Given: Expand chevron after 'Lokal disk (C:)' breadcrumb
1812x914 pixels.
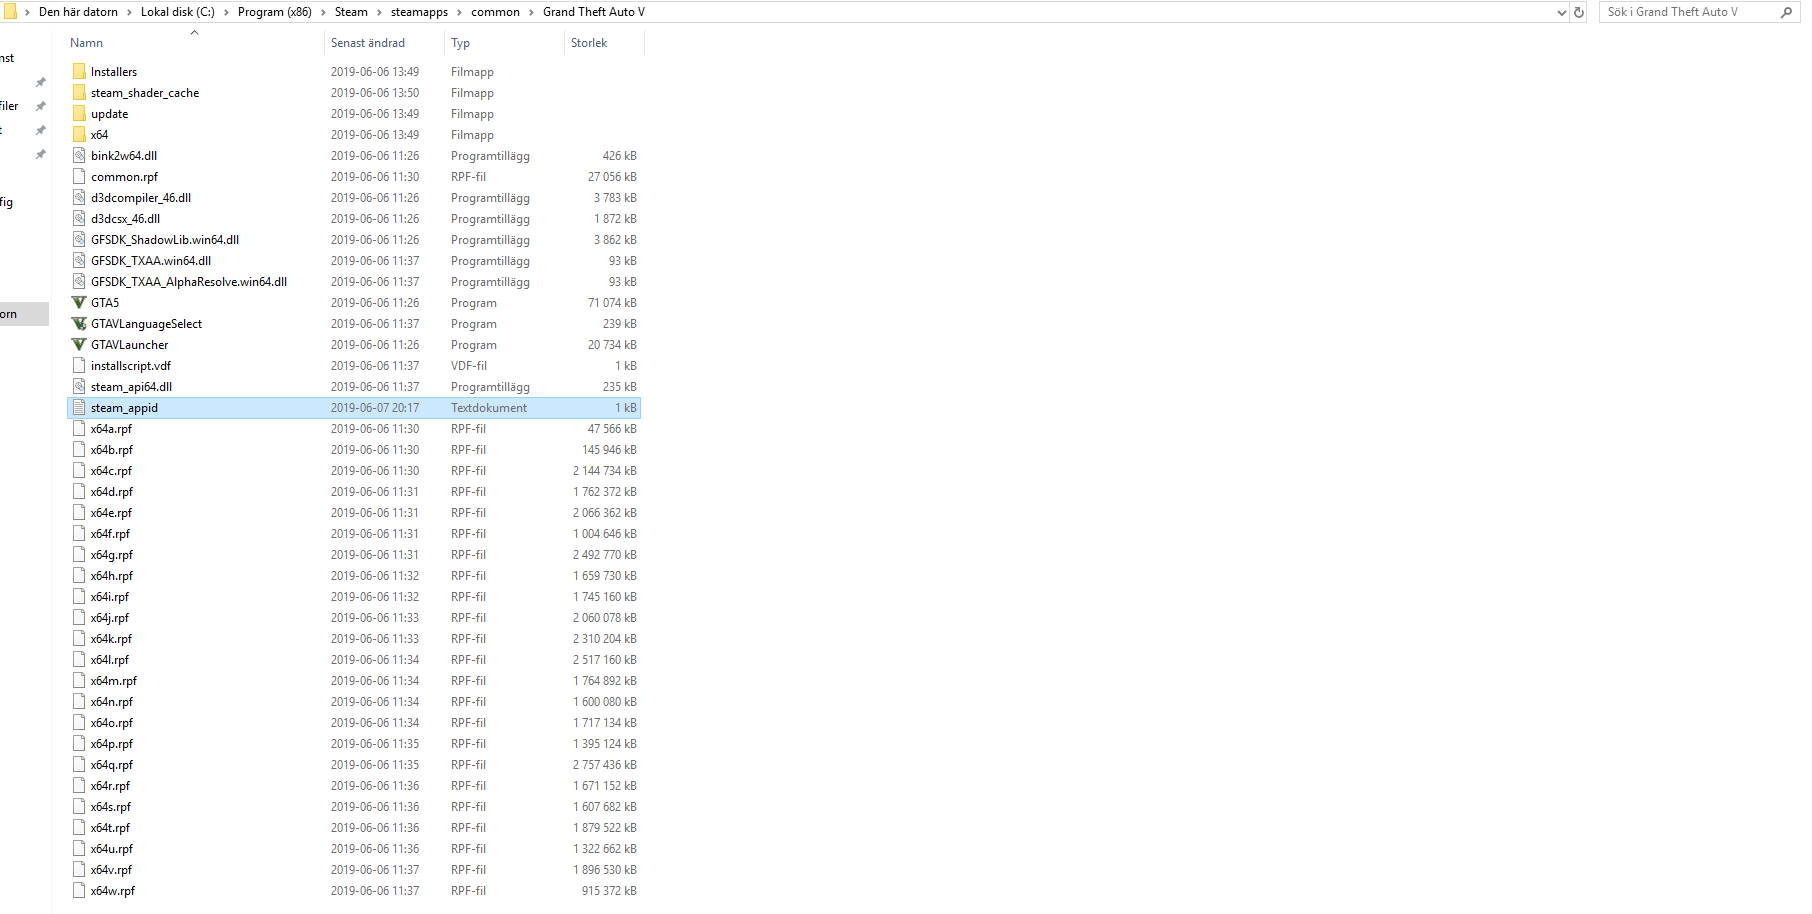Looking at the screenshot, I should coord(226,12).
